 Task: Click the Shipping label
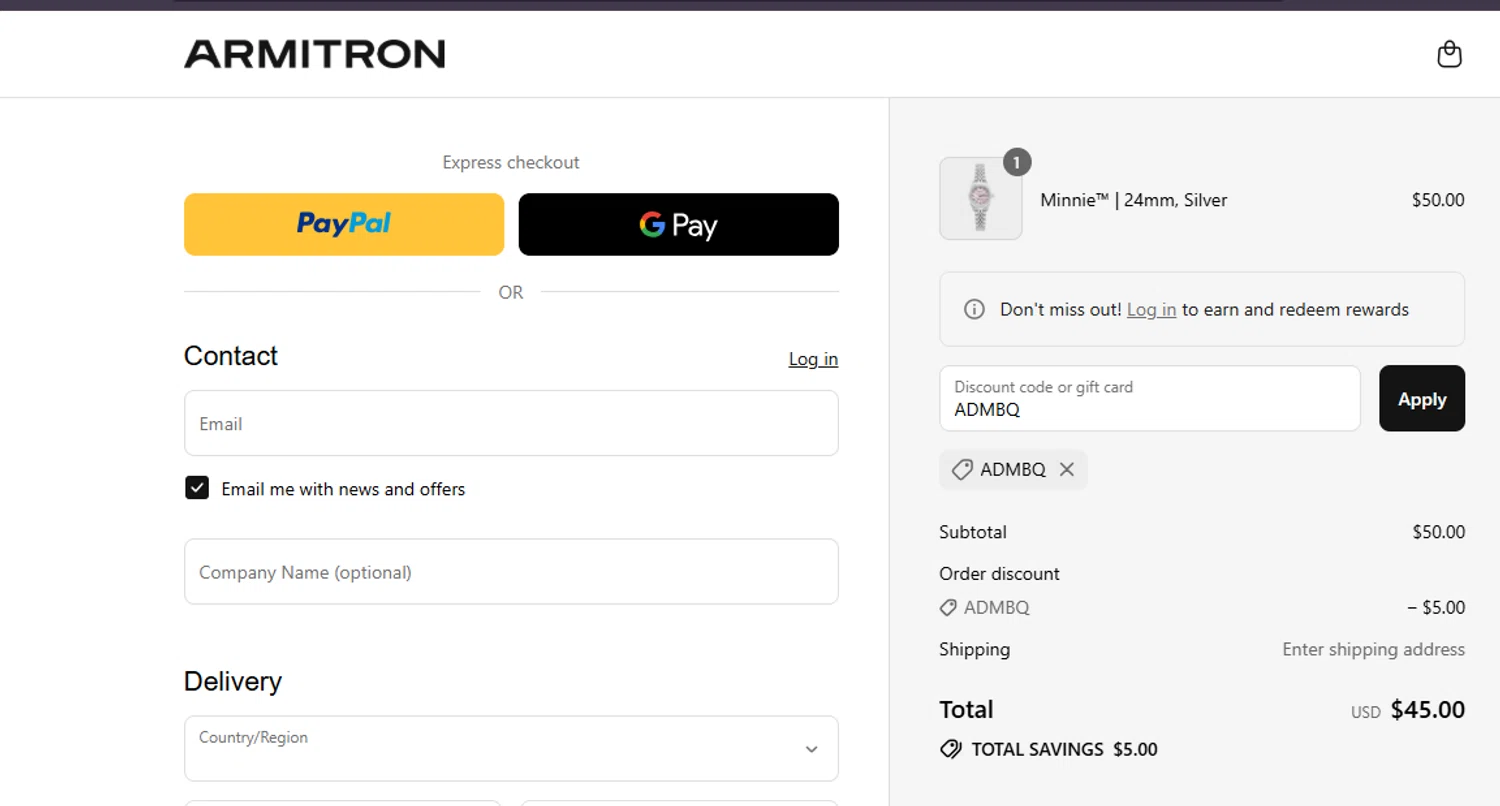click(975, 650)
